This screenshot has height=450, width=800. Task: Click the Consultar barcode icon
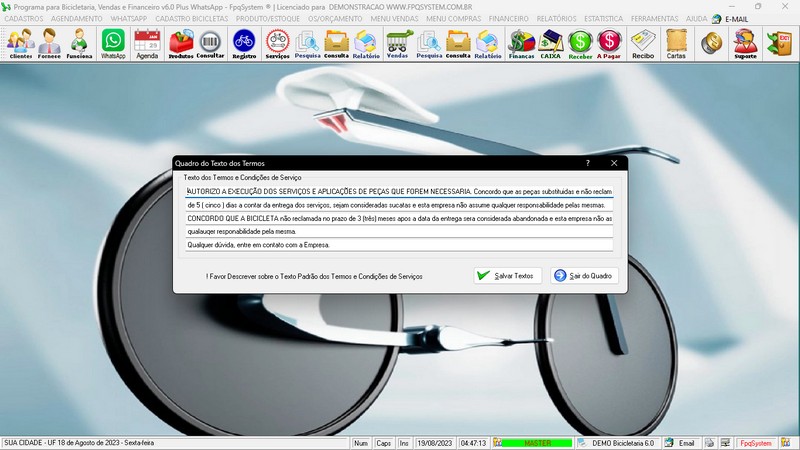click(210, 44)
